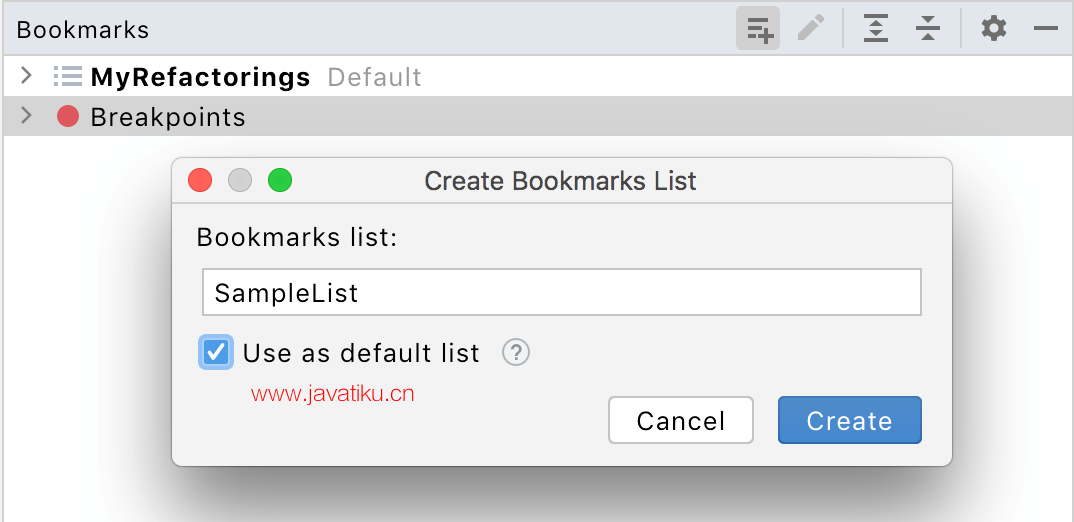Click the Create Bookmarks List toolbar icon
1074x522 pixels.
(x=758, y=29)
